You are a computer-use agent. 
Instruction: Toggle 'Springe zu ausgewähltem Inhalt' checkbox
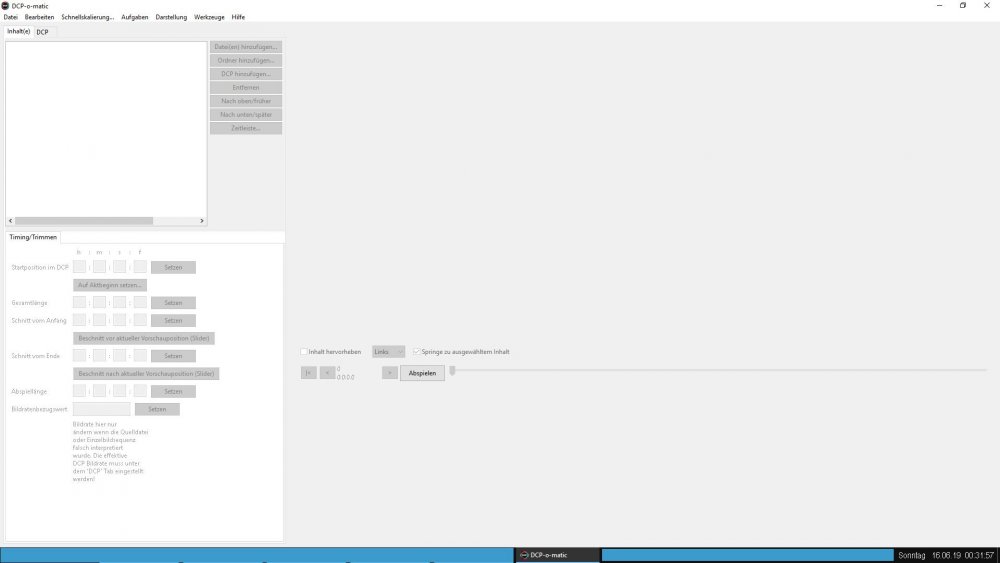(x=417, y=352)
